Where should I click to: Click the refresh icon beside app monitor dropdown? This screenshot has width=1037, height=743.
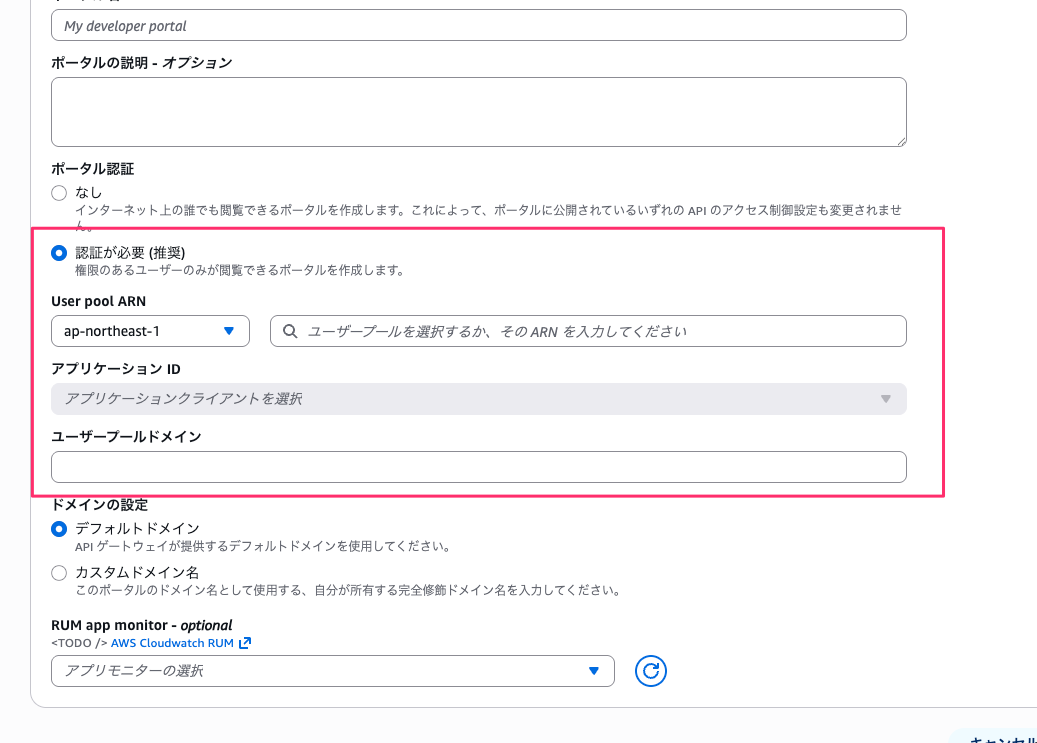pos(651,671)
